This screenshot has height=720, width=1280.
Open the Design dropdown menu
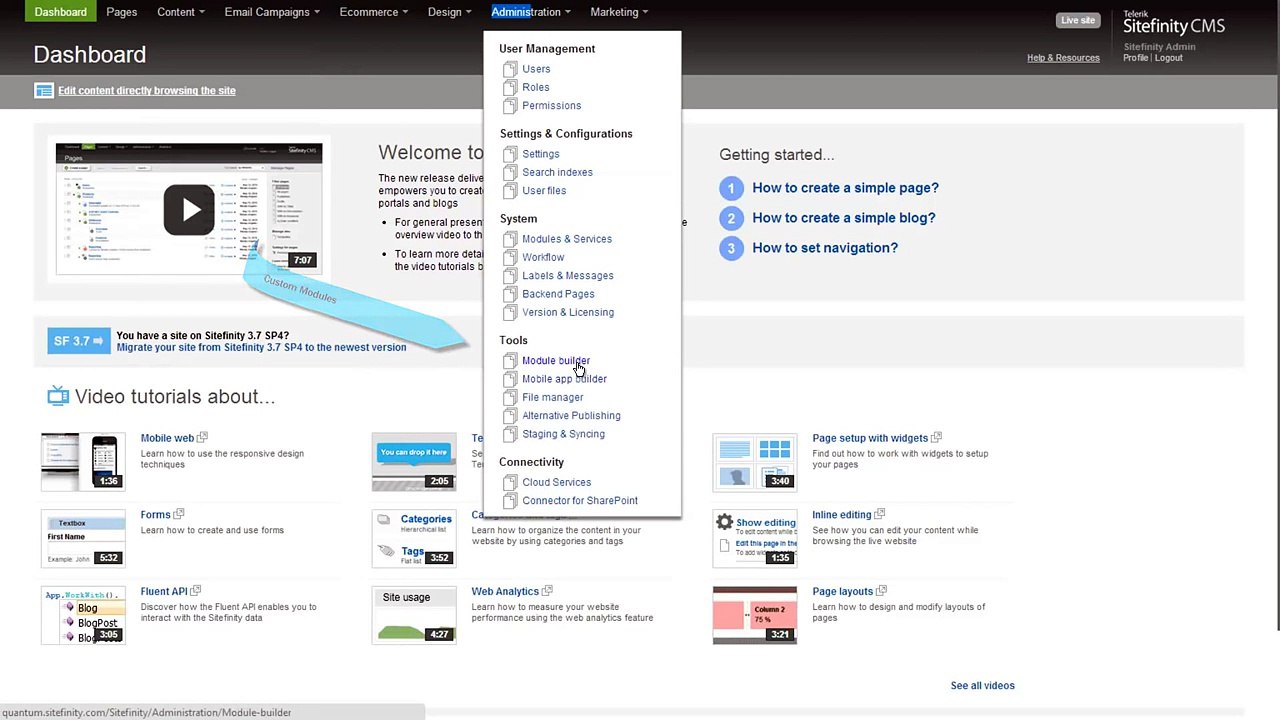click(x=450, y=12)
